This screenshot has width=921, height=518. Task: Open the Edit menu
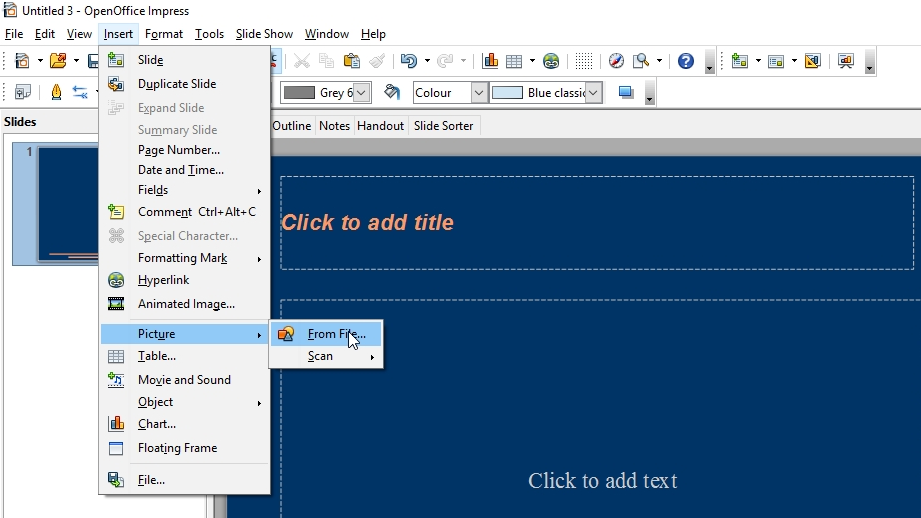click(x=45, y=34)
